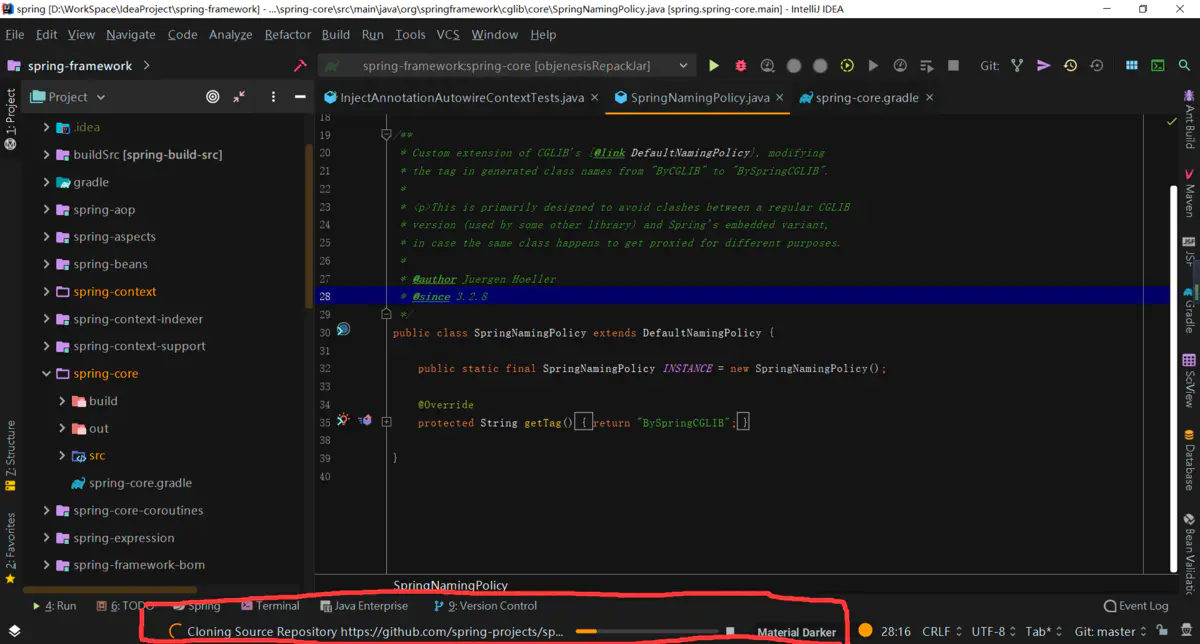
Task: Click the gutter icon on line 30
Action: click(x=343, y=329)
